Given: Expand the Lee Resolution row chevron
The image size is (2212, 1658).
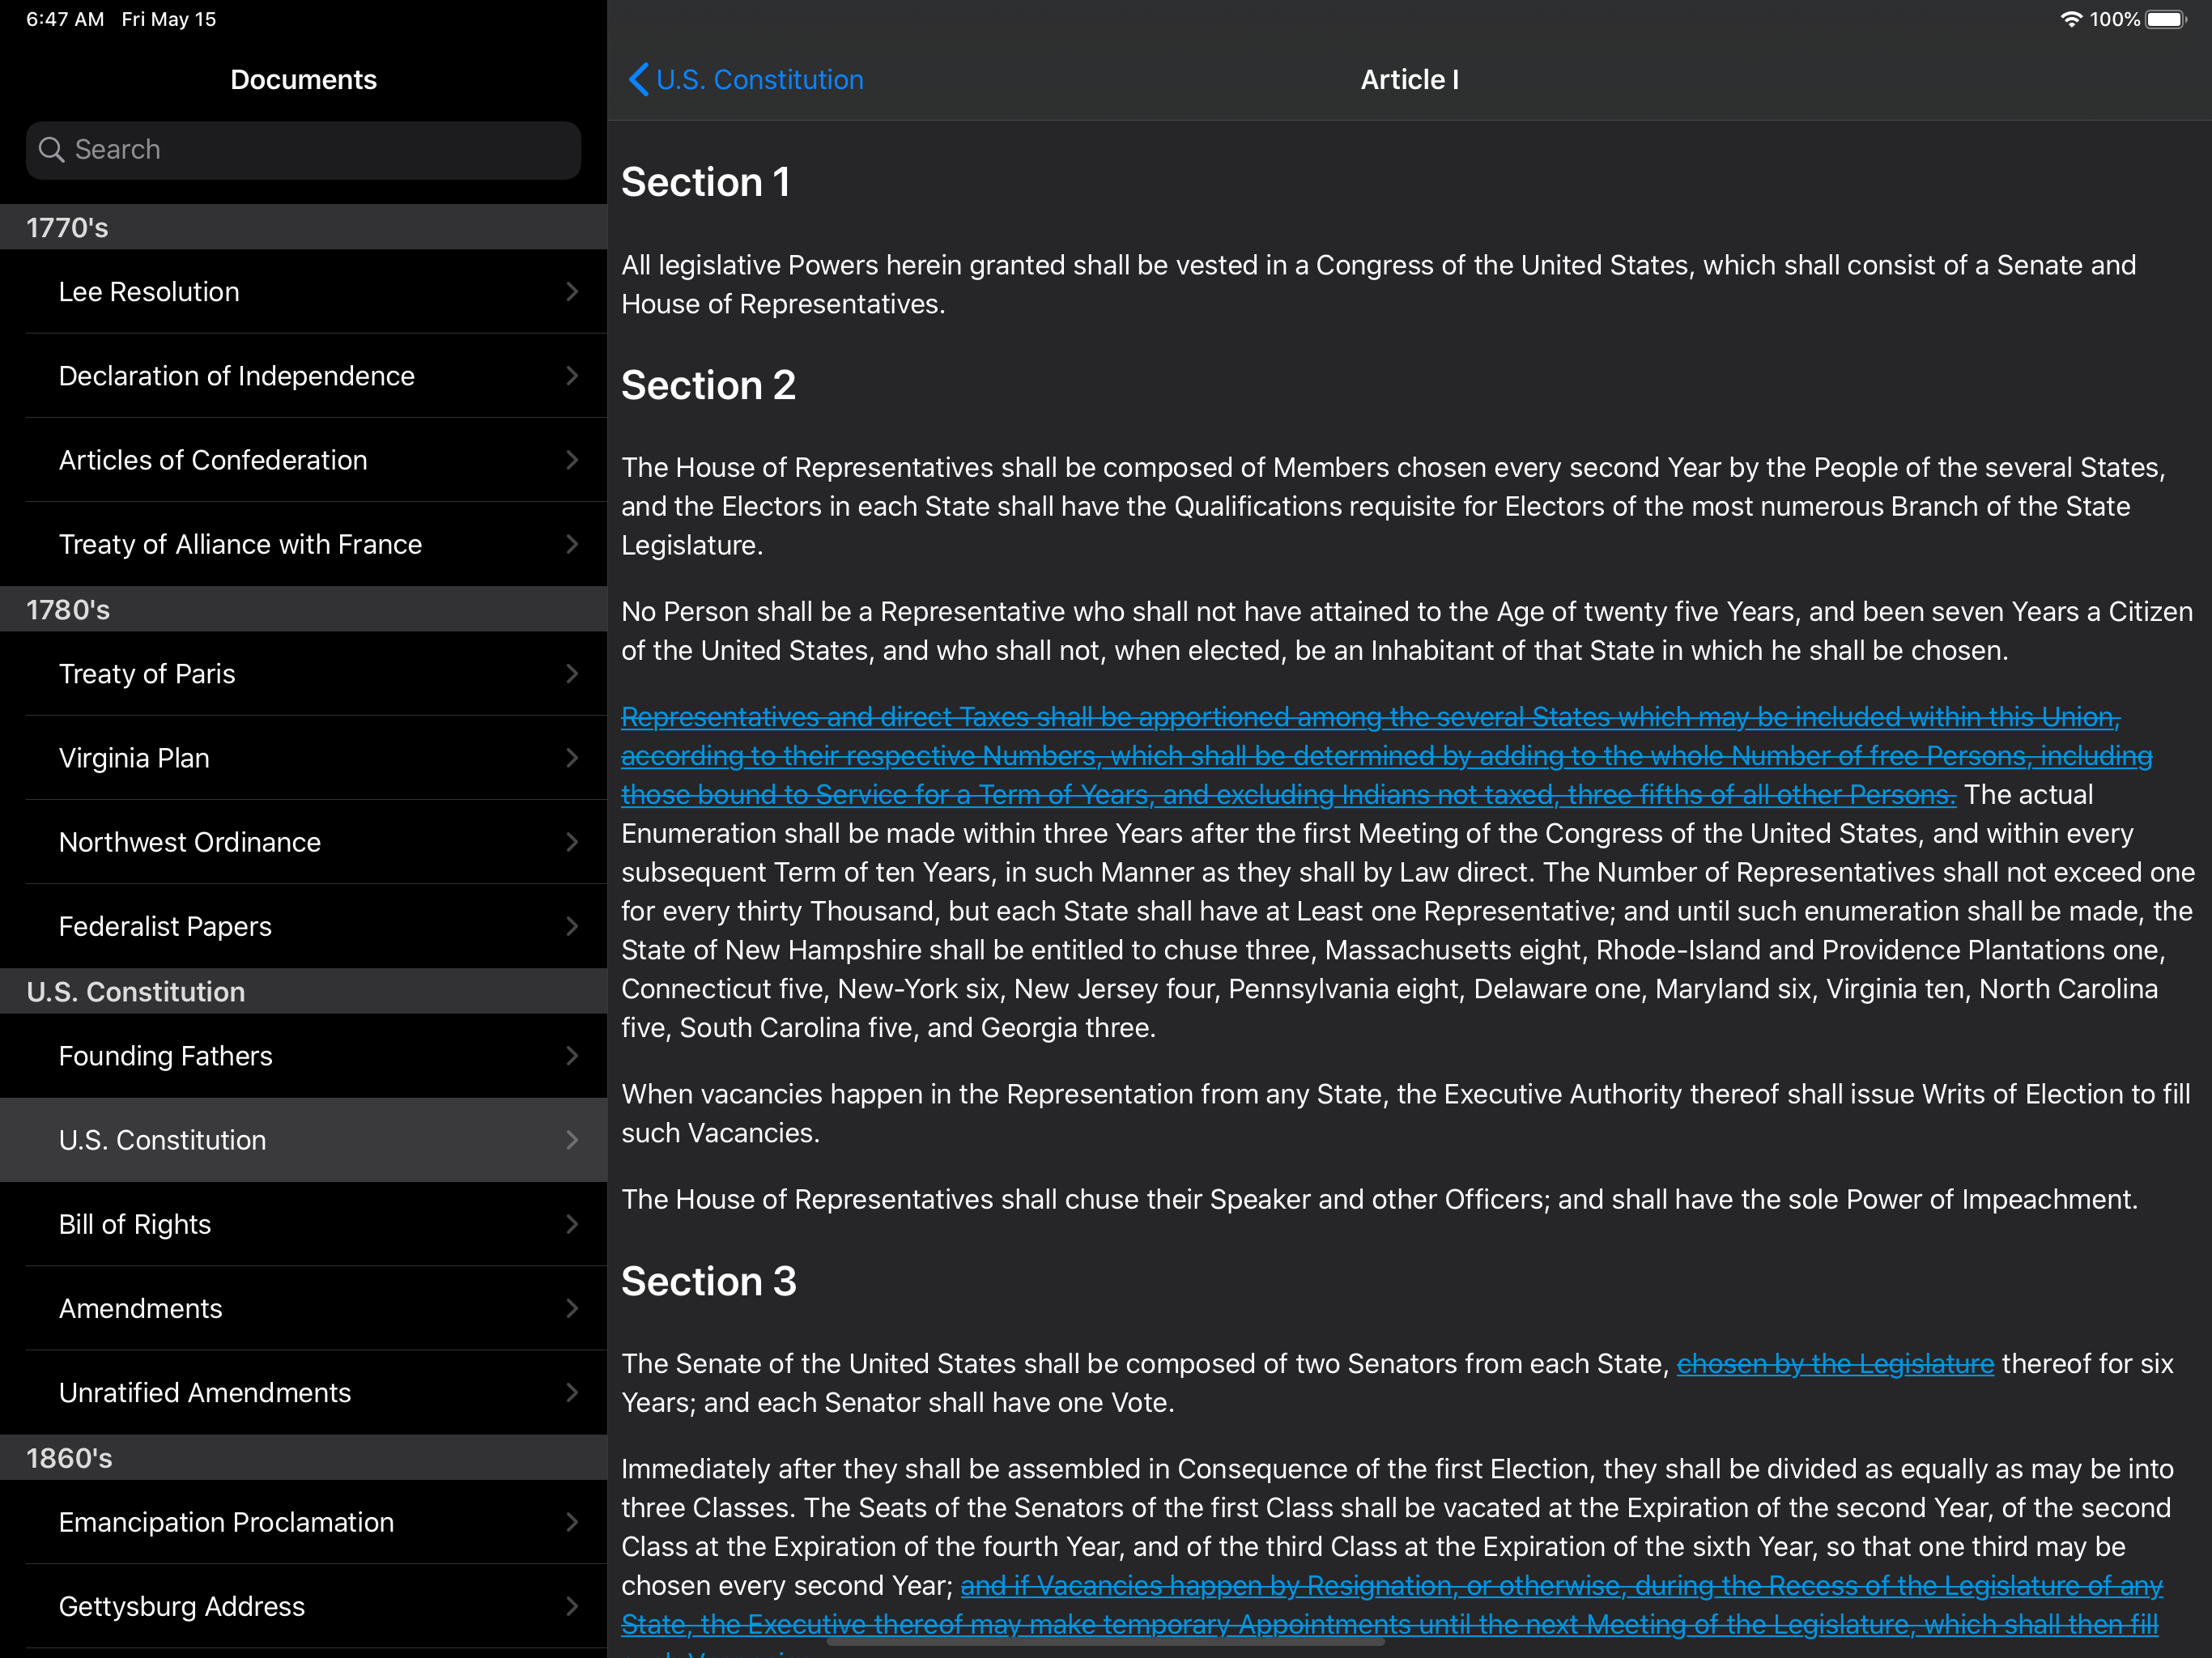Looking at the screenshot, I should tap(572, 291).
